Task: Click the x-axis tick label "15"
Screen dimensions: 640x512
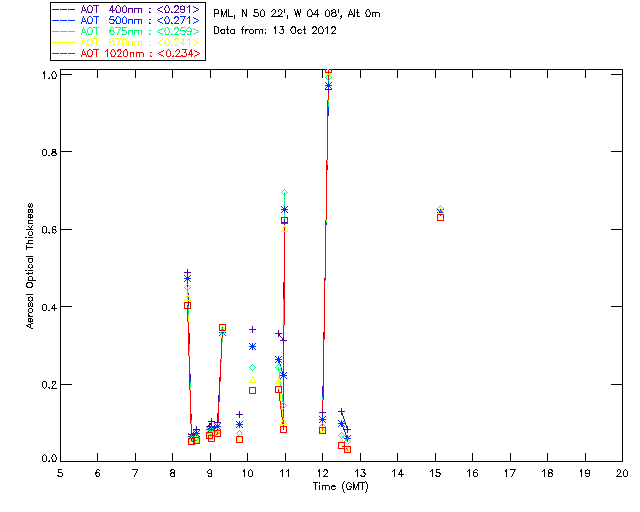Action: tap(435, 473)
